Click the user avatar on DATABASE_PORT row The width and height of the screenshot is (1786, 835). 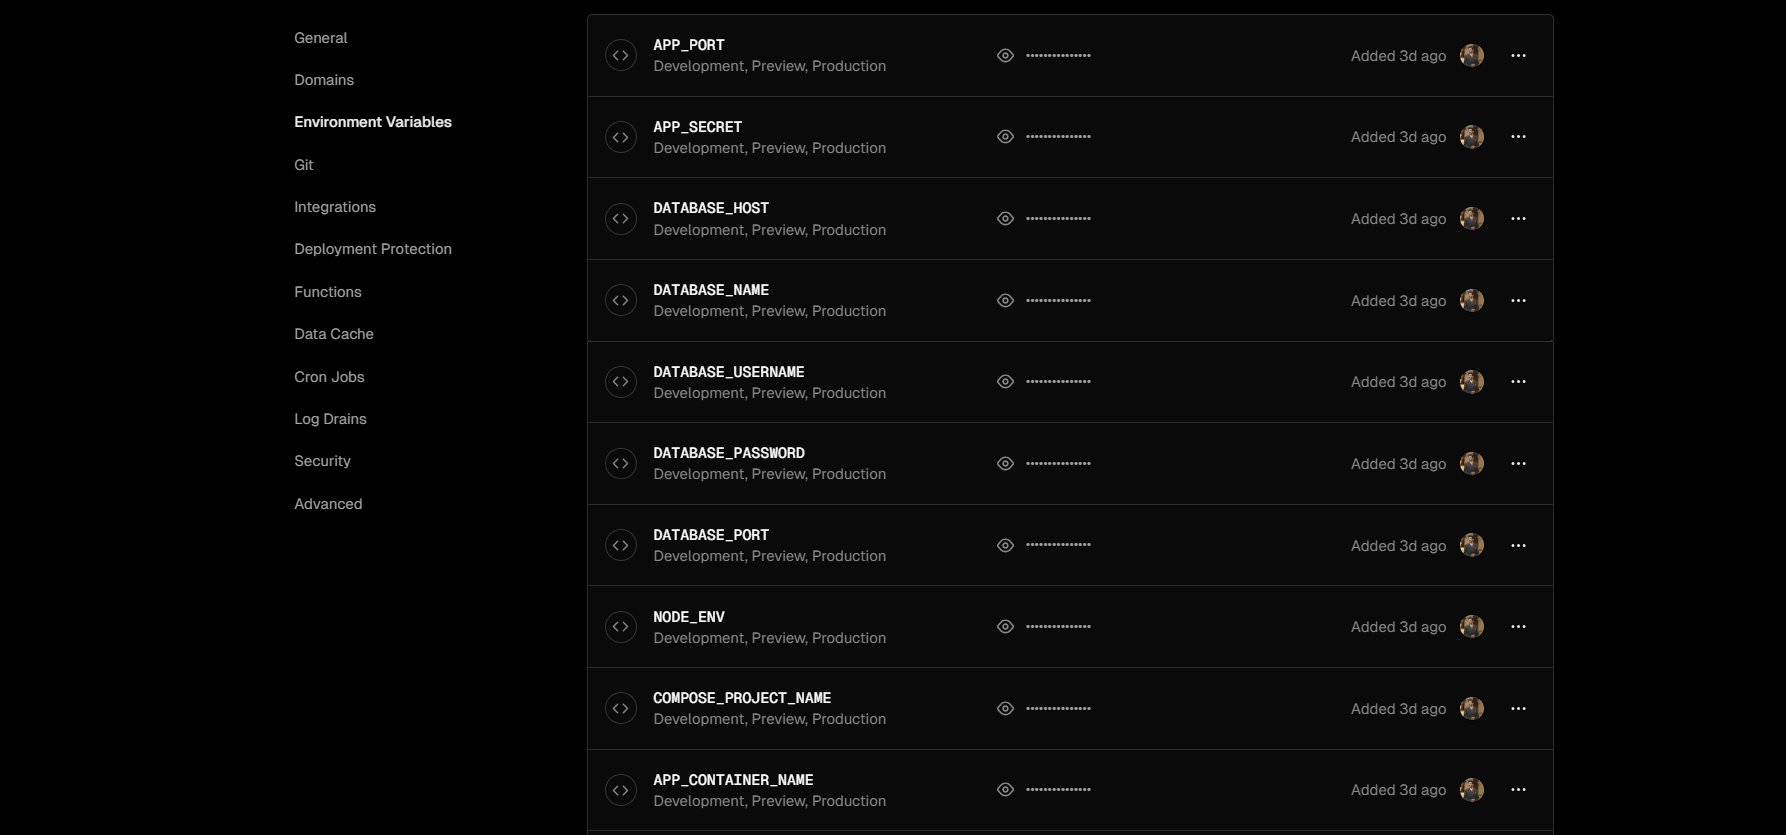tap(1471, 545)
